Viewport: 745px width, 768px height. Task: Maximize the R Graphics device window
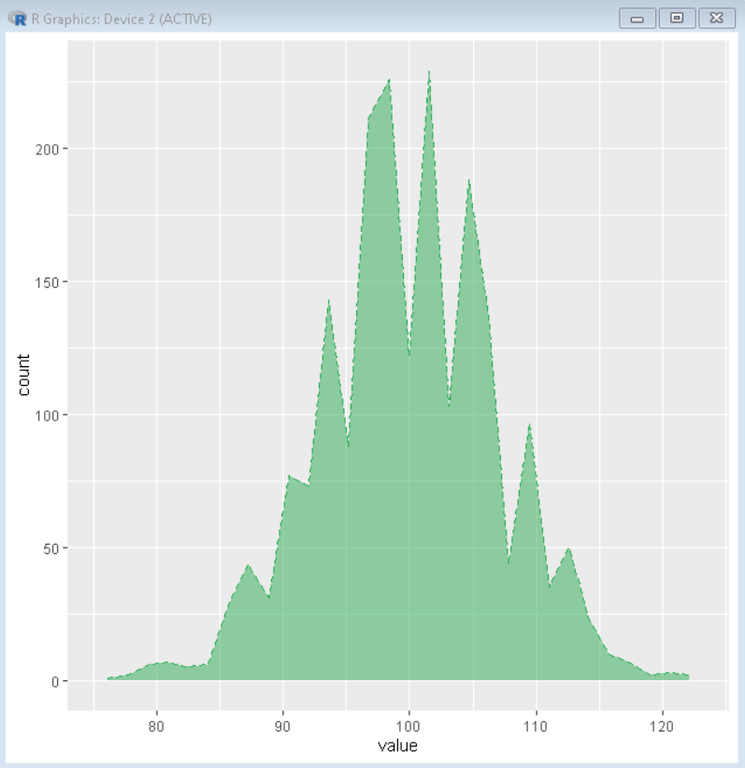pos(677,19)
